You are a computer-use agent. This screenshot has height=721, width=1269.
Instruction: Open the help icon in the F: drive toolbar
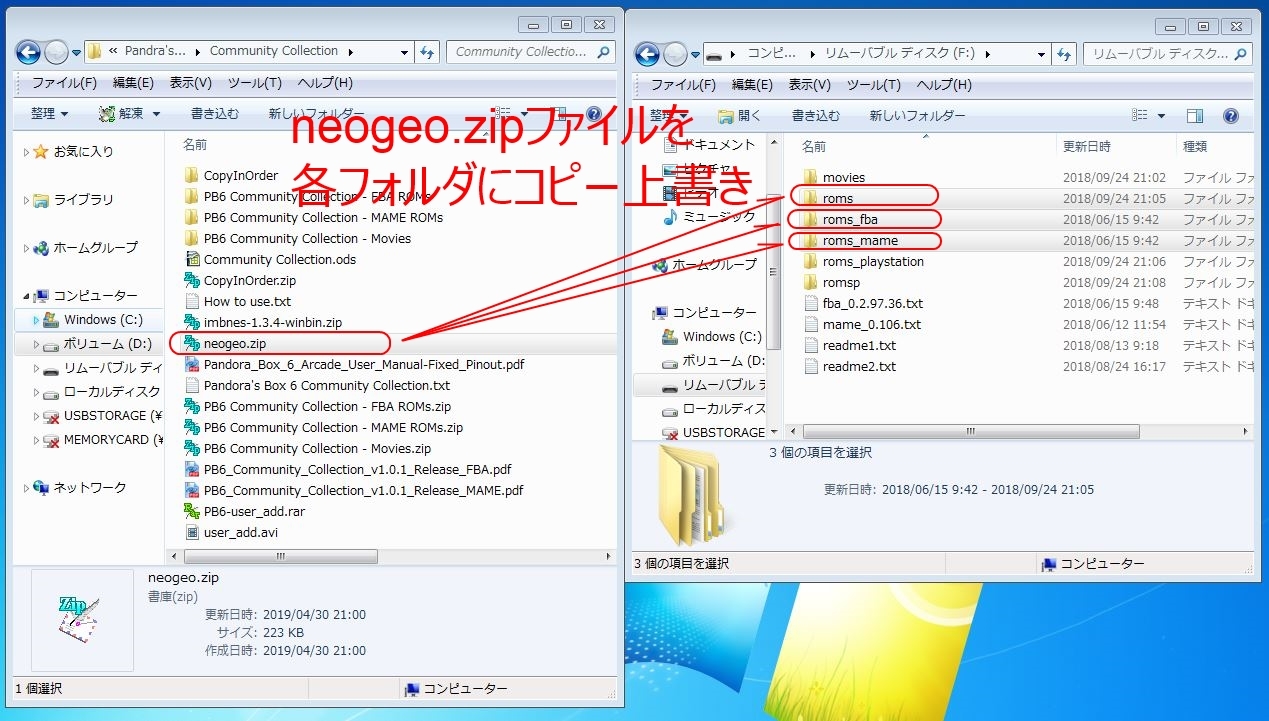(x=1230, y=116)
